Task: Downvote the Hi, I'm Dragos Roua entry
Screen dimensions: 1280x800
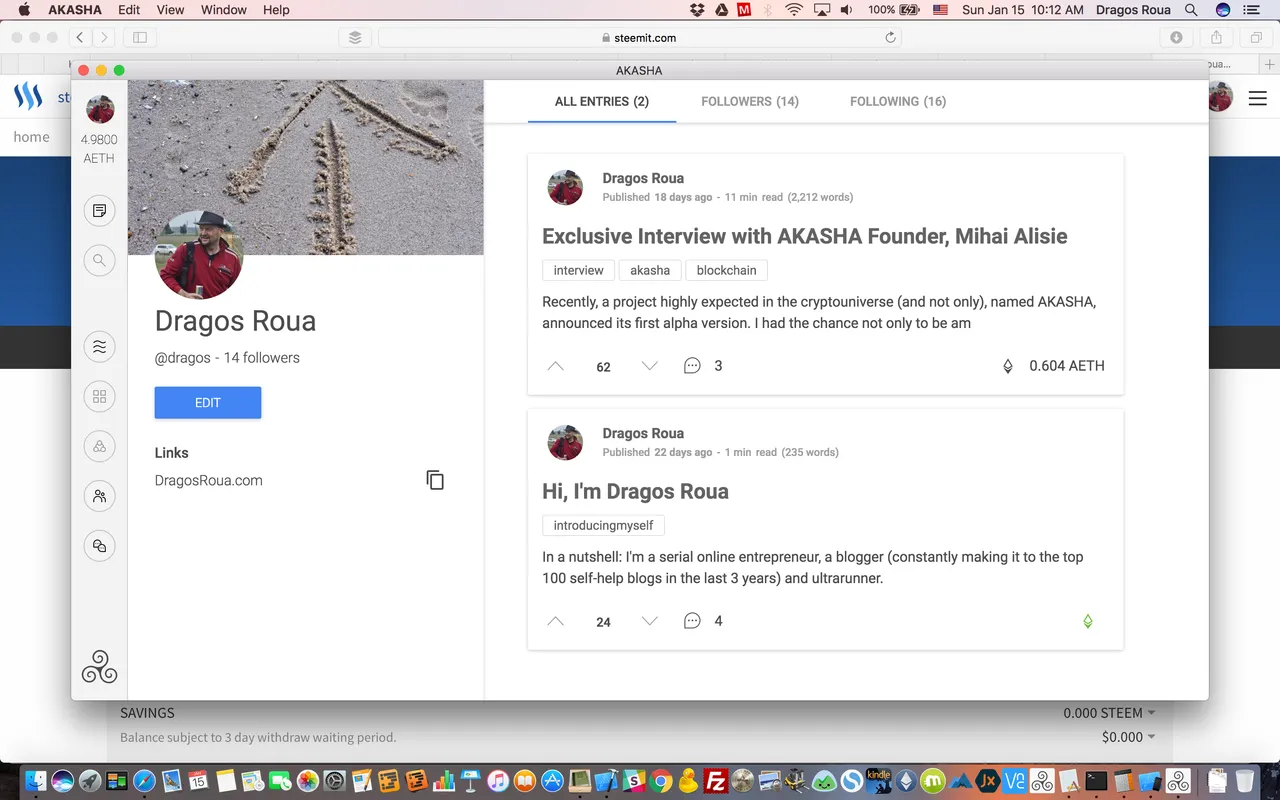Action: pos(649,621)
